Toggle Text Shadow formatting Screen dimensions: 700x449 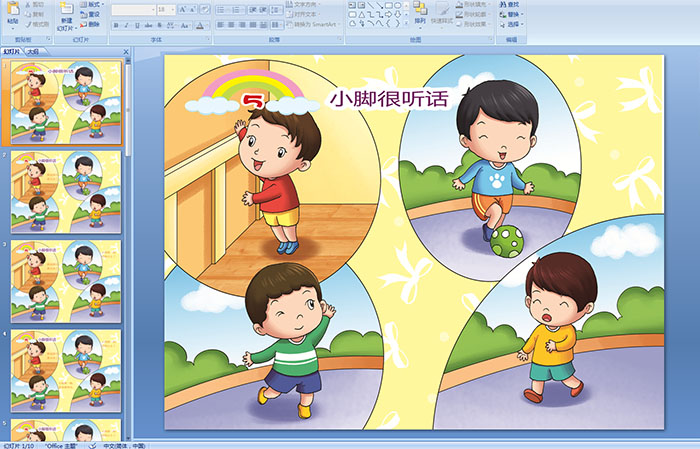pyautogui.click(x=159, y=25)
